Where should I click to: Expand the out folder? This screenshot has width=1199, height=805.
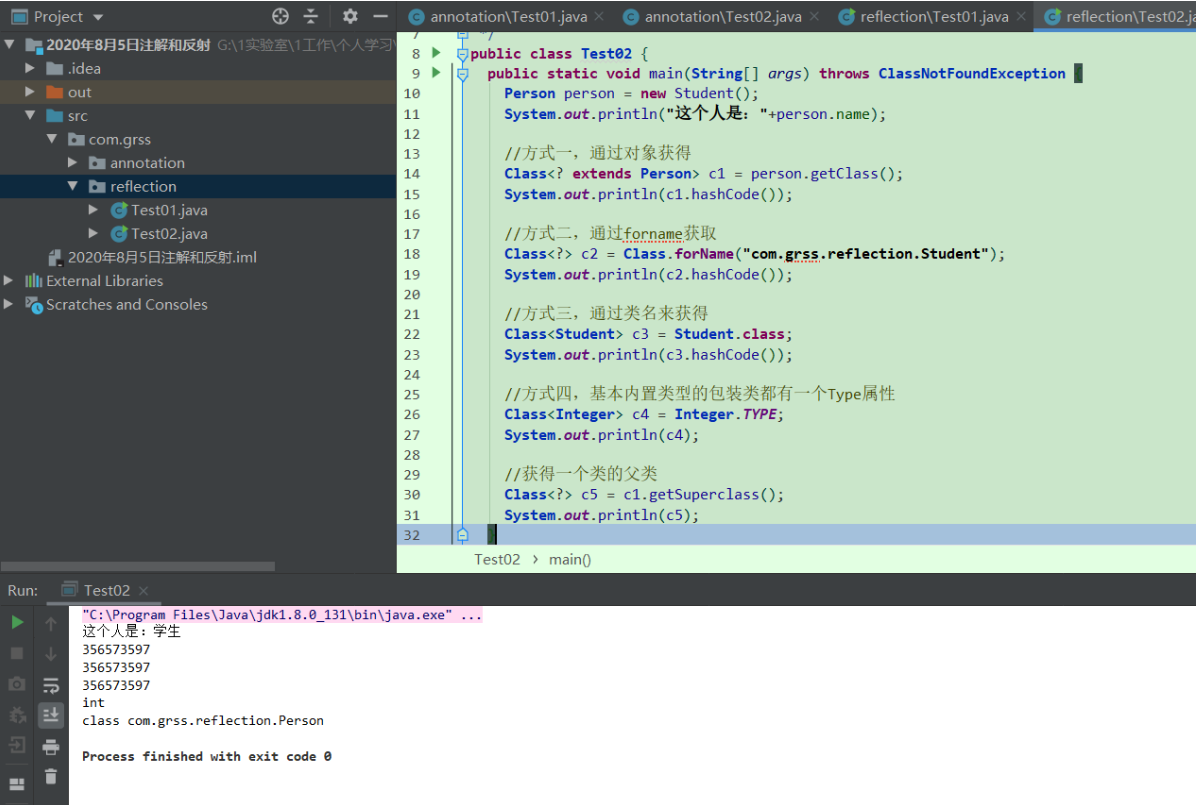pyautogui.click(x=30, y=92)
